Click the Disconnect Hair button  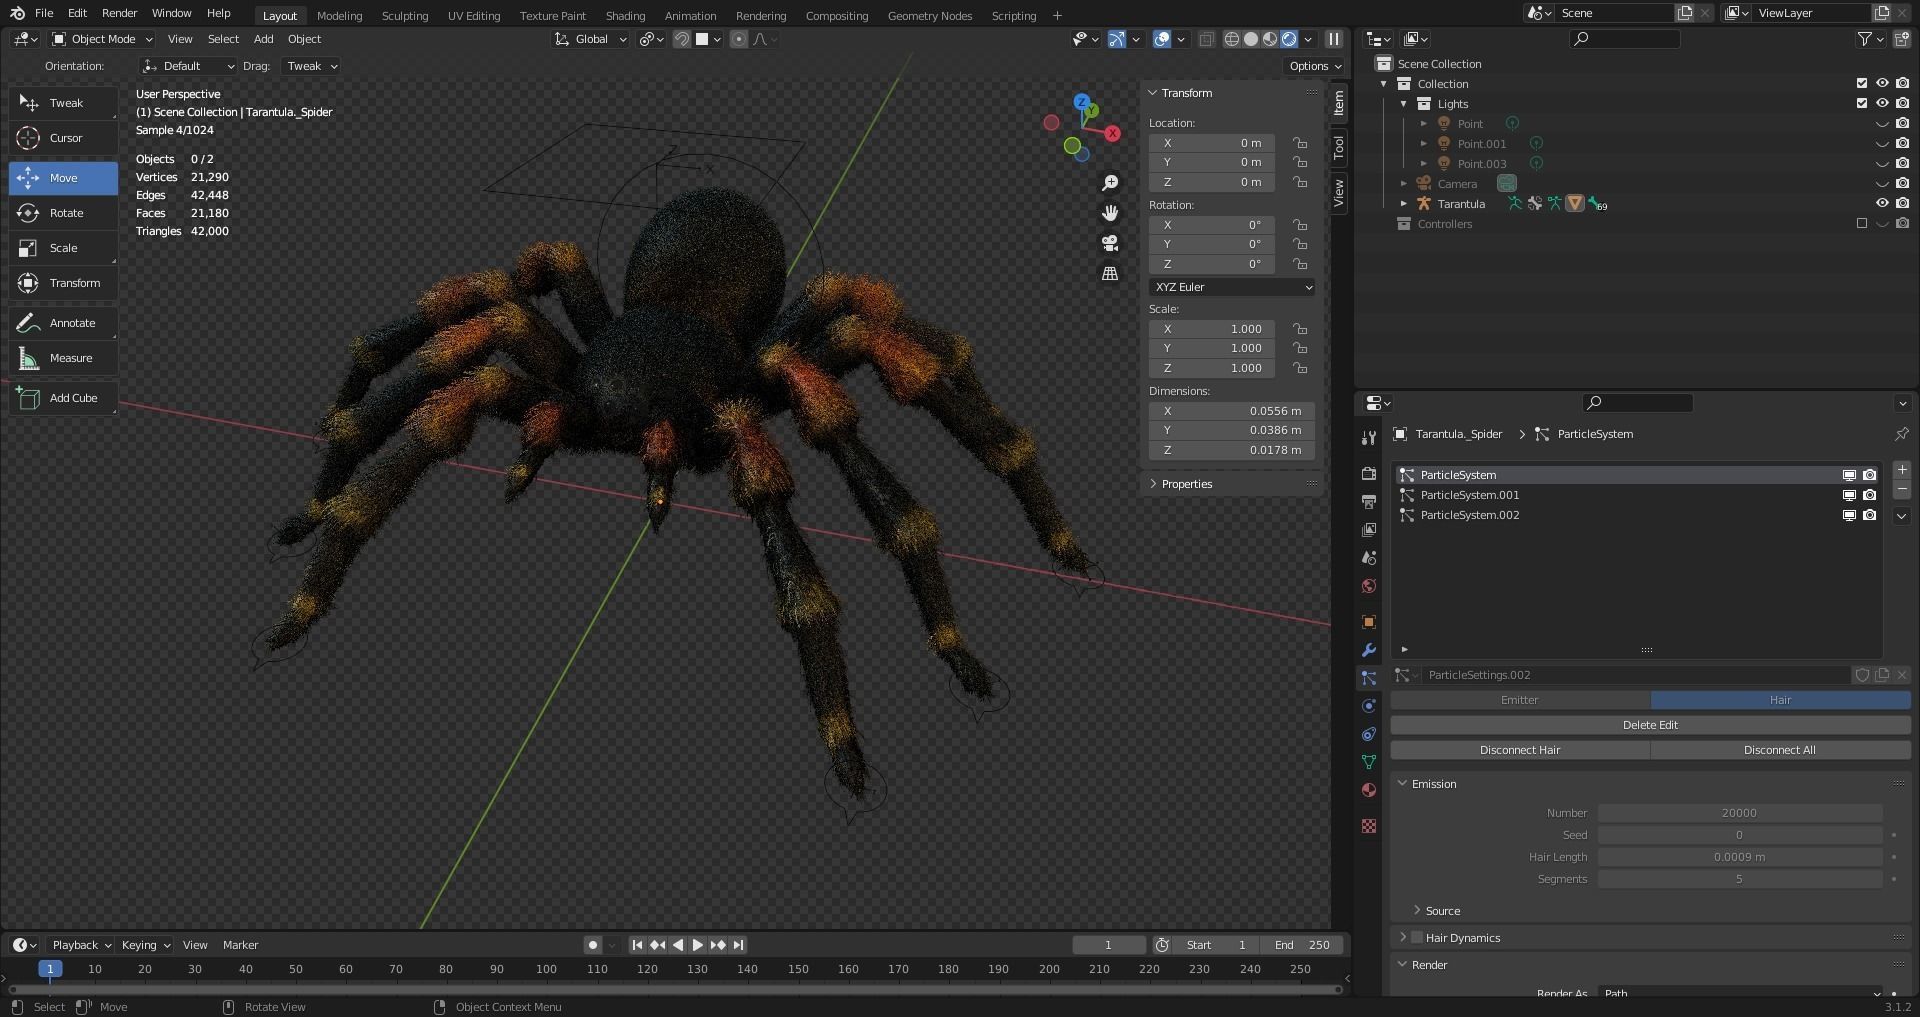tap(1520, 750)
